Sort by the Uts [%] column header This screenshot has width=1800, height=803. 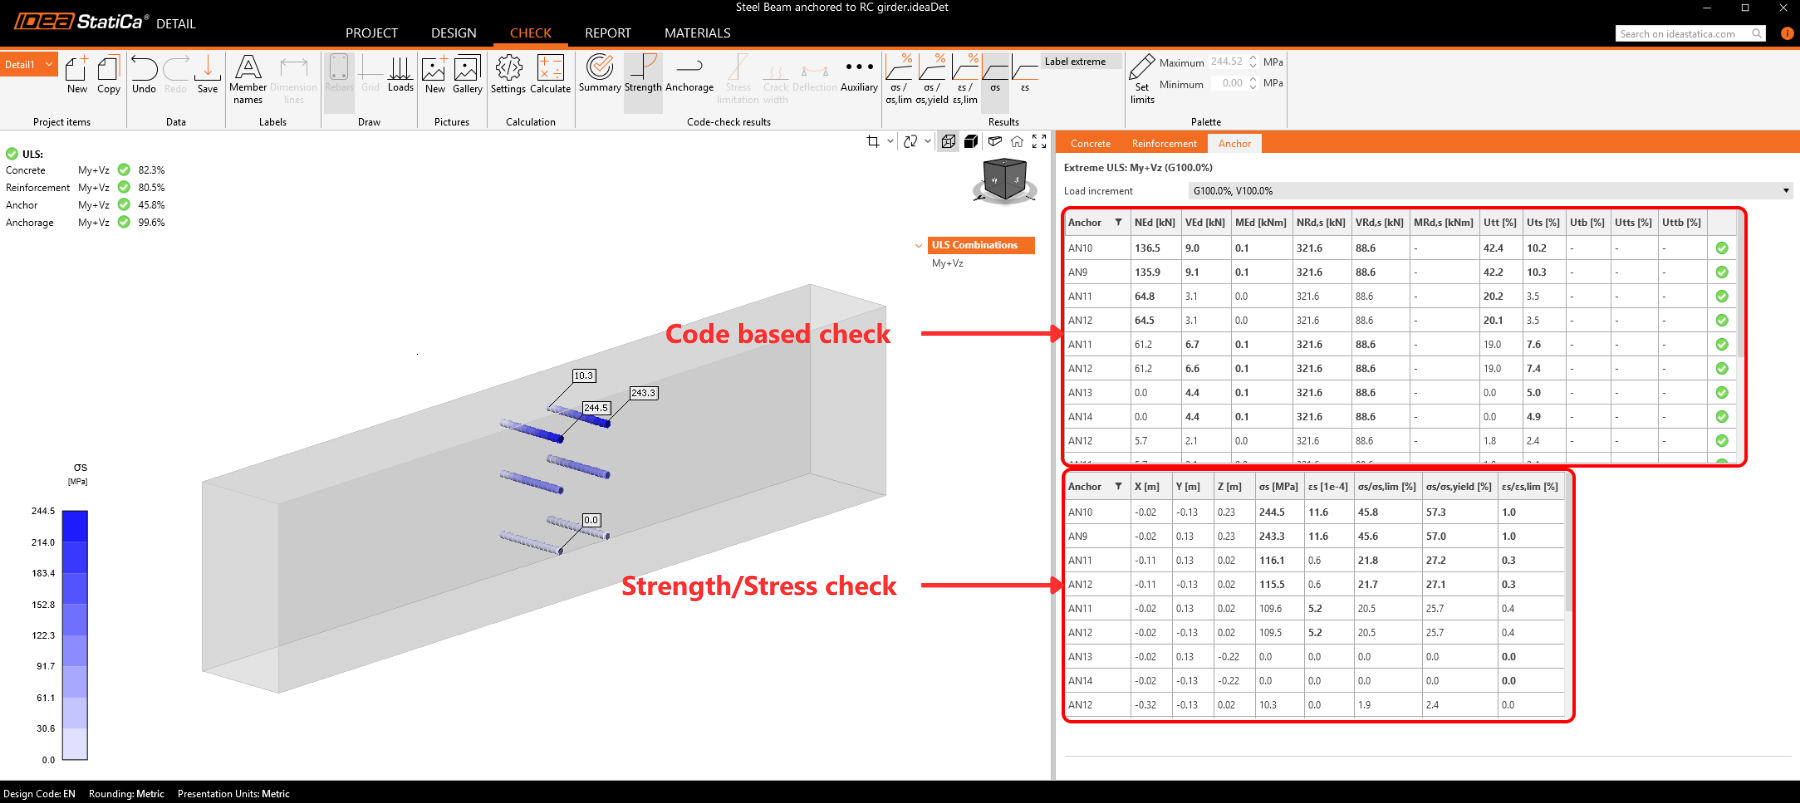click(1543, 223)
